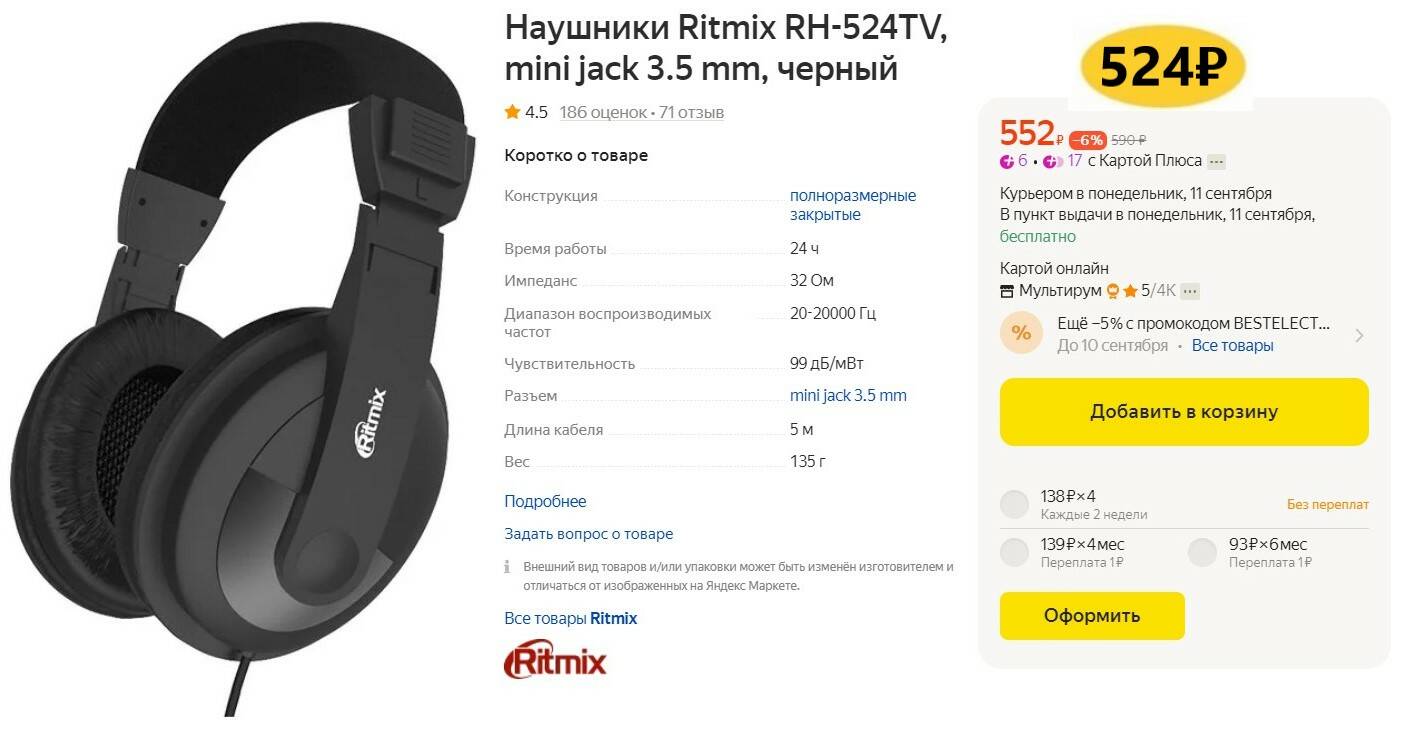Click the Plus cashback points icon
The image size is (1405, 745).
coord(1007,162)
